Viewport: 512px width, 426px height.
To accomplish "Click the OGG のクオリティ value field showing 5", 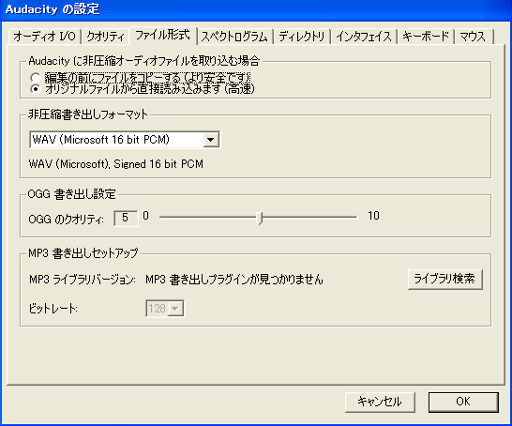I will (125, 218).
